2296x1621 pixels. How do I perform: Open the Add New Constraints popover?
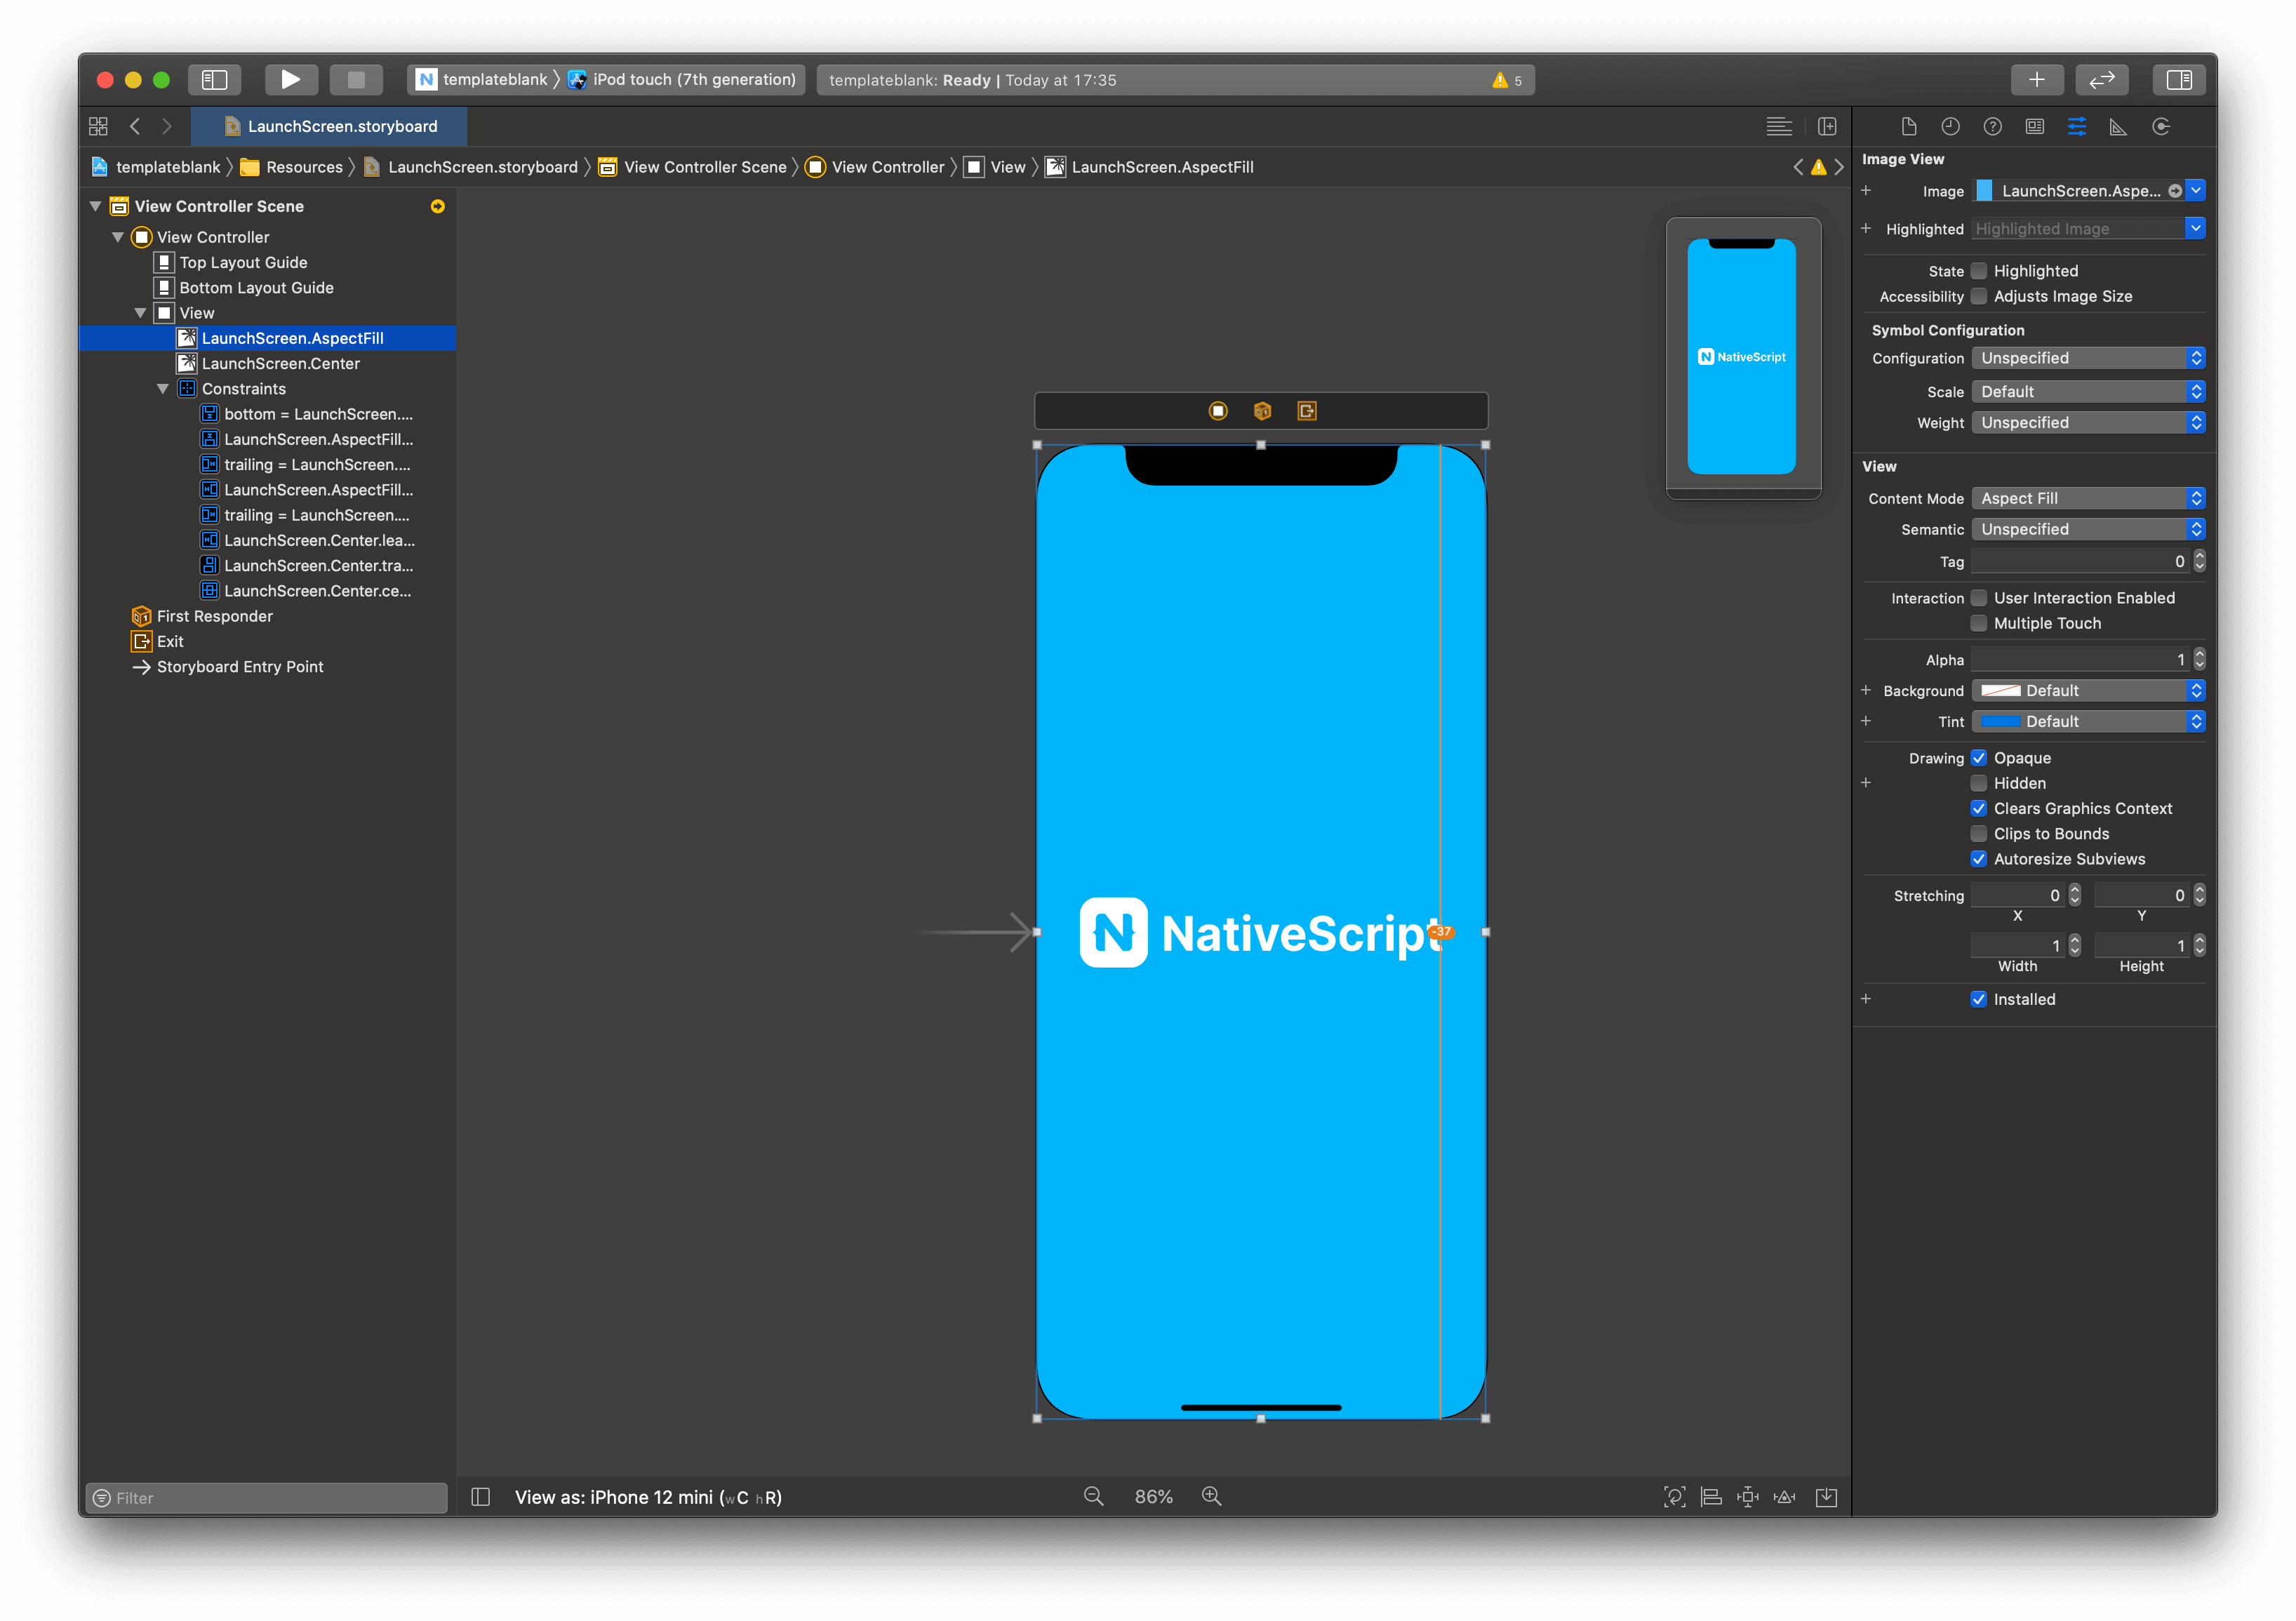1747,1497
